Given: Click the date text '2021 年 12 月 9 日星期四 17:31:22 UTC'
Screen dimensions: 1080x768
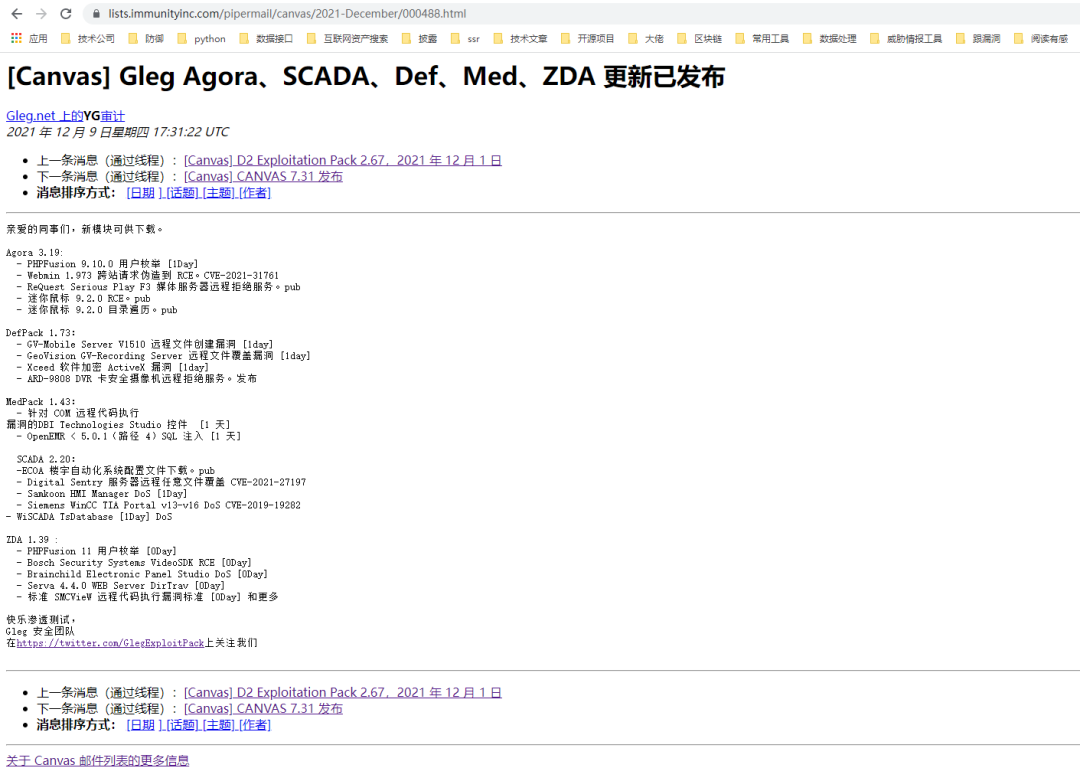Looking at the screenshot, I should (x=118, y=132).
